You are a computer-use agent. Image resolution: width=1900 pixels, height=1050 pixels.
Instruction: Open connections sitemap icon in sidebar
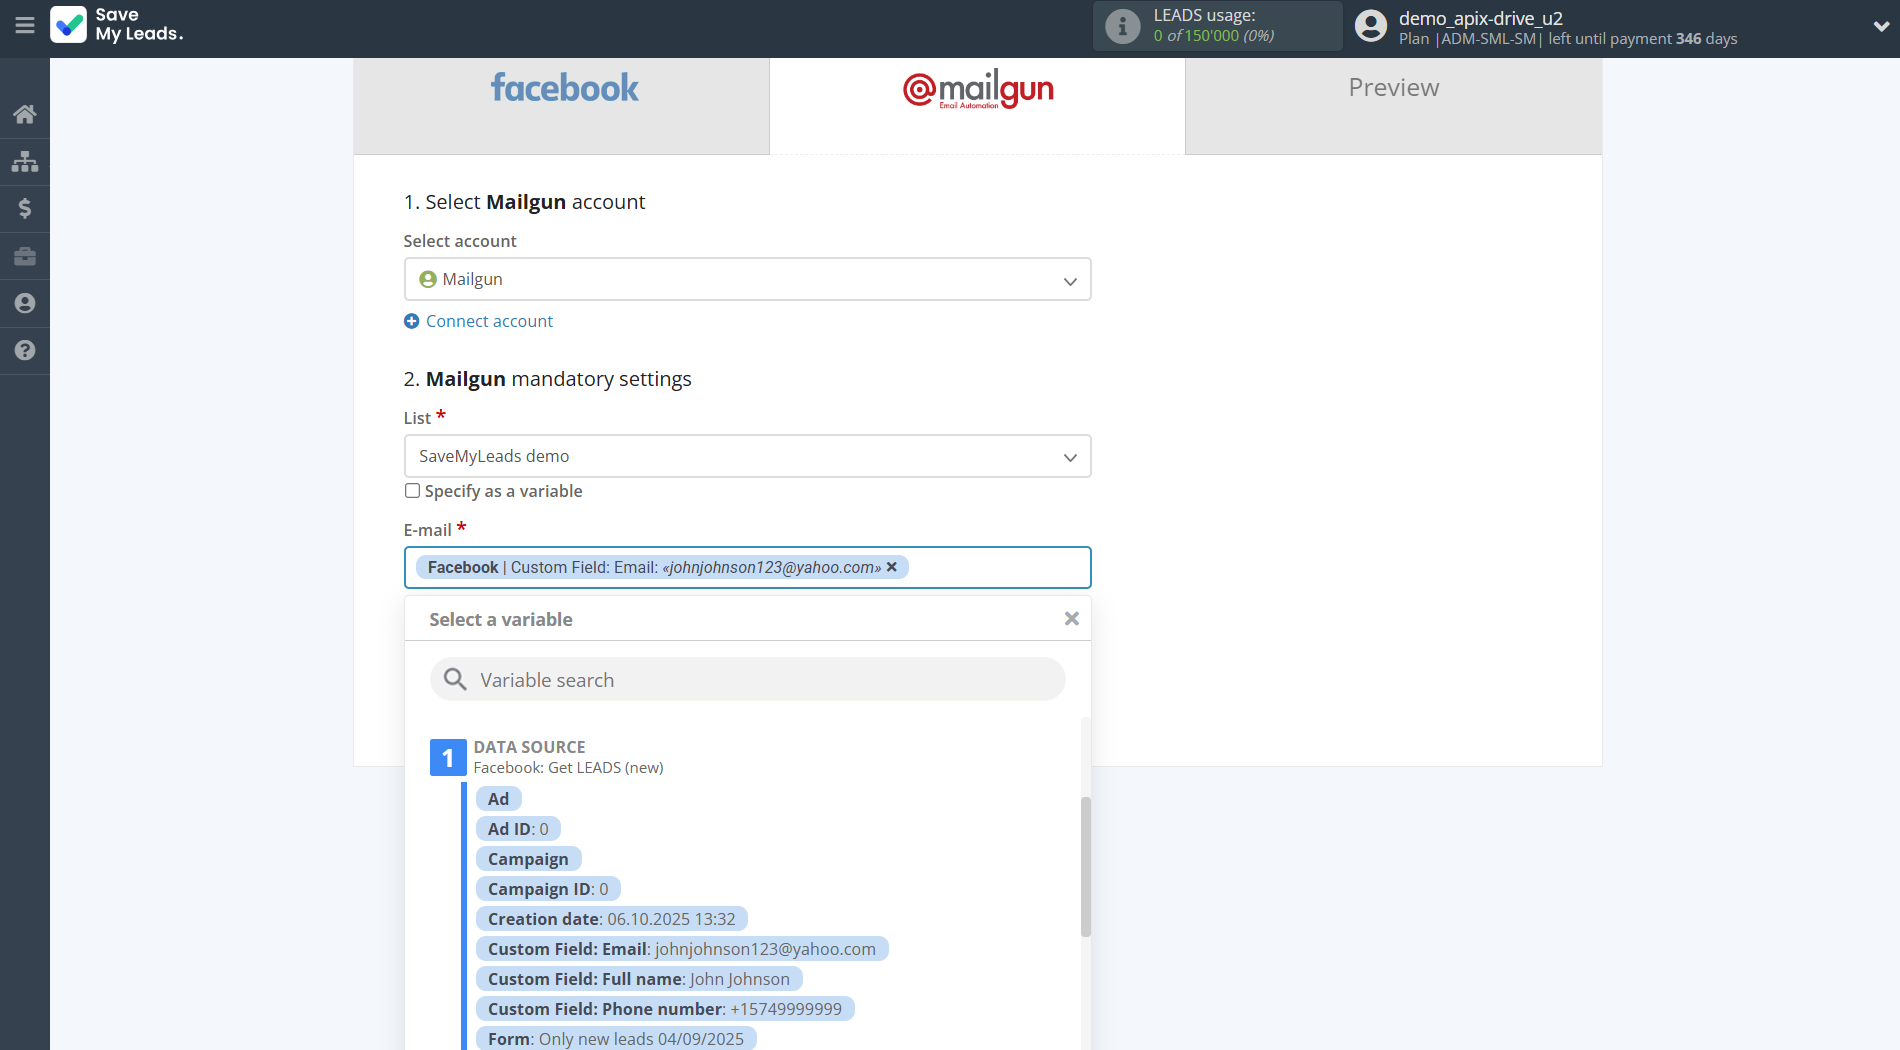25,161
